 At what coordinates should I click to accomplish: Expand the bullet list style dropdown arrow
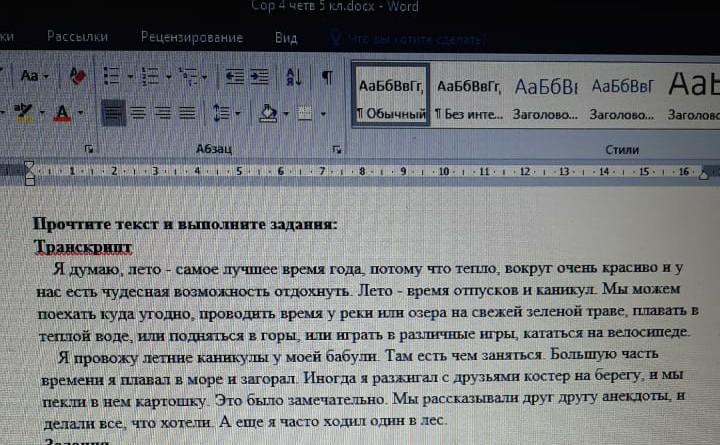click(130, 77)
